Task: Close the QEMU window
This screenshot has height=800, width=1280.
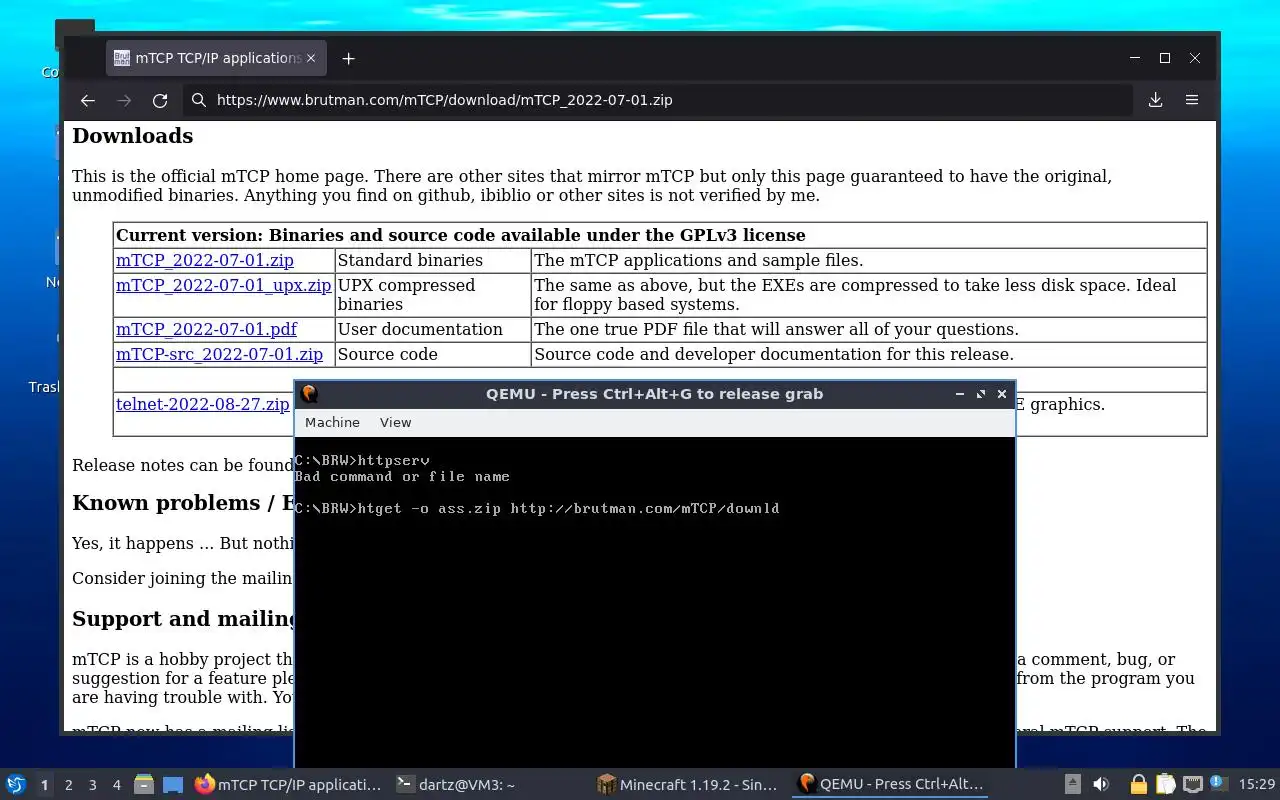Action: point(1002,394)
